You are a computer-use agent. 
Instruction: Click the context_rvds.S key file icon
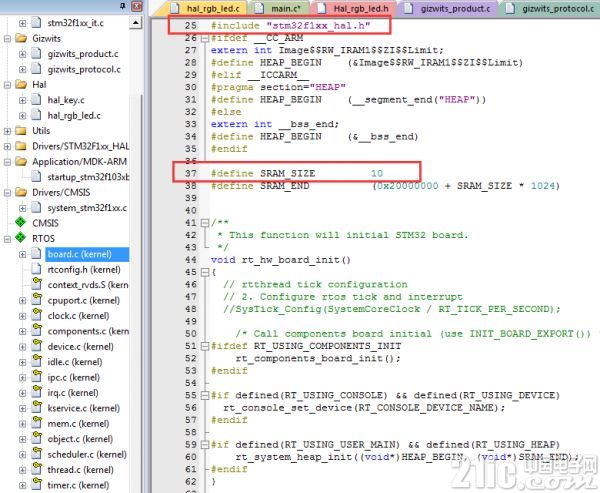(37, 284)
